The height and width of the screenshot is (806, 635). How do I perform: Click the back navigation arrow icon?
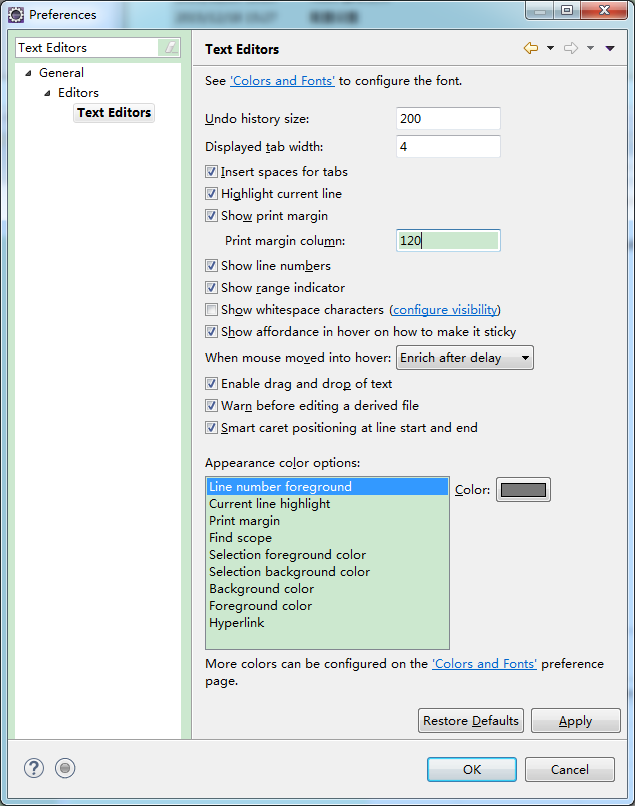[x=531, y=48]
